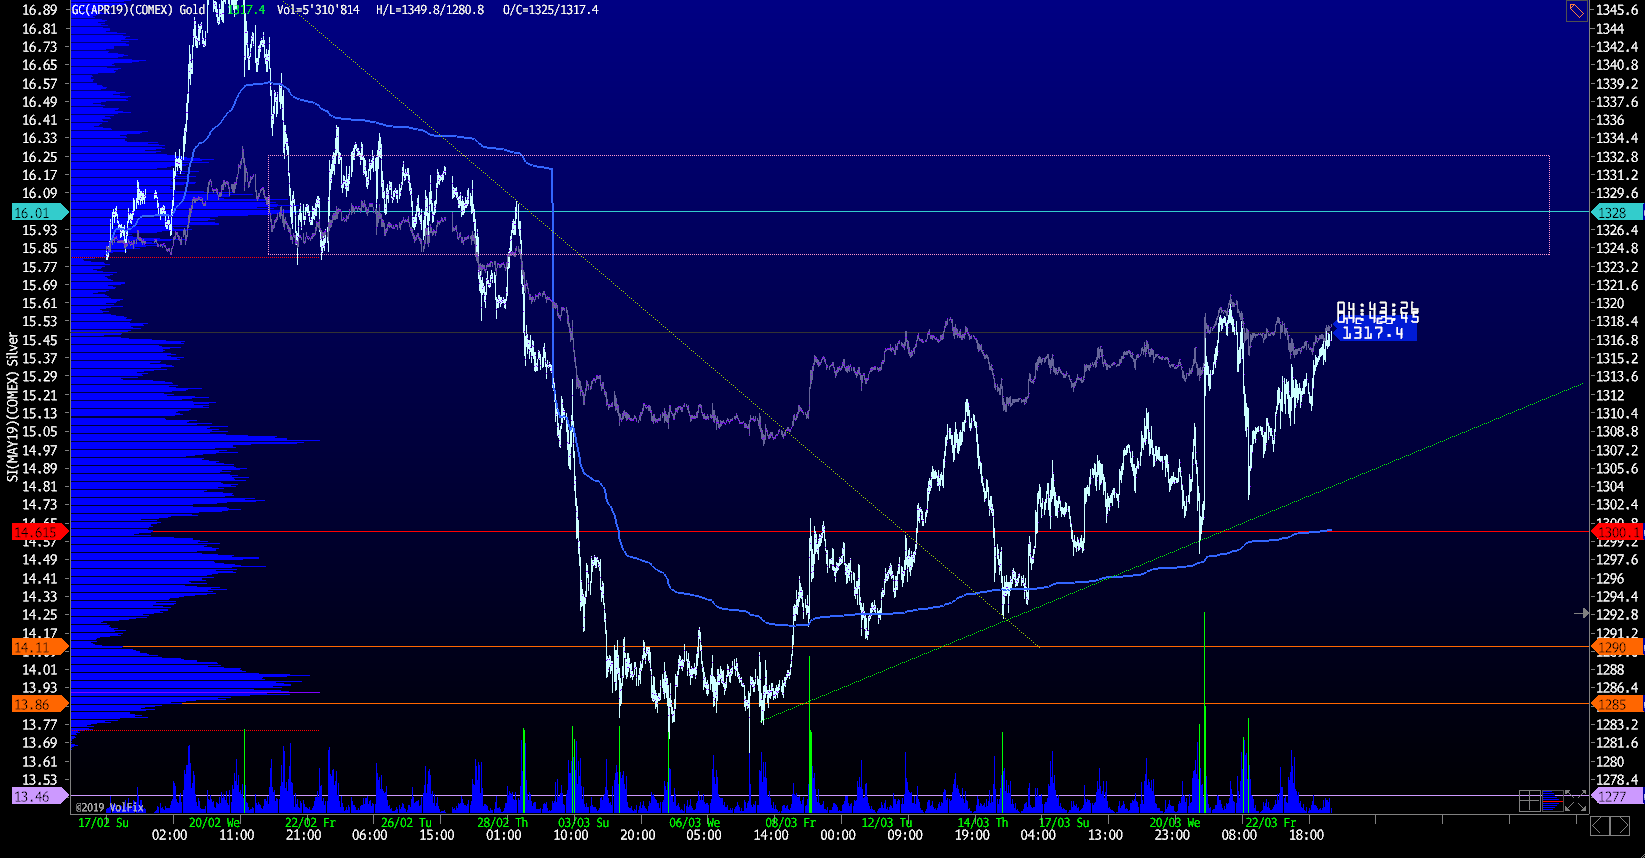Click the 2019 VolFix copyright label
This screenshot has height=858, width=1645.
coord(110,807)
